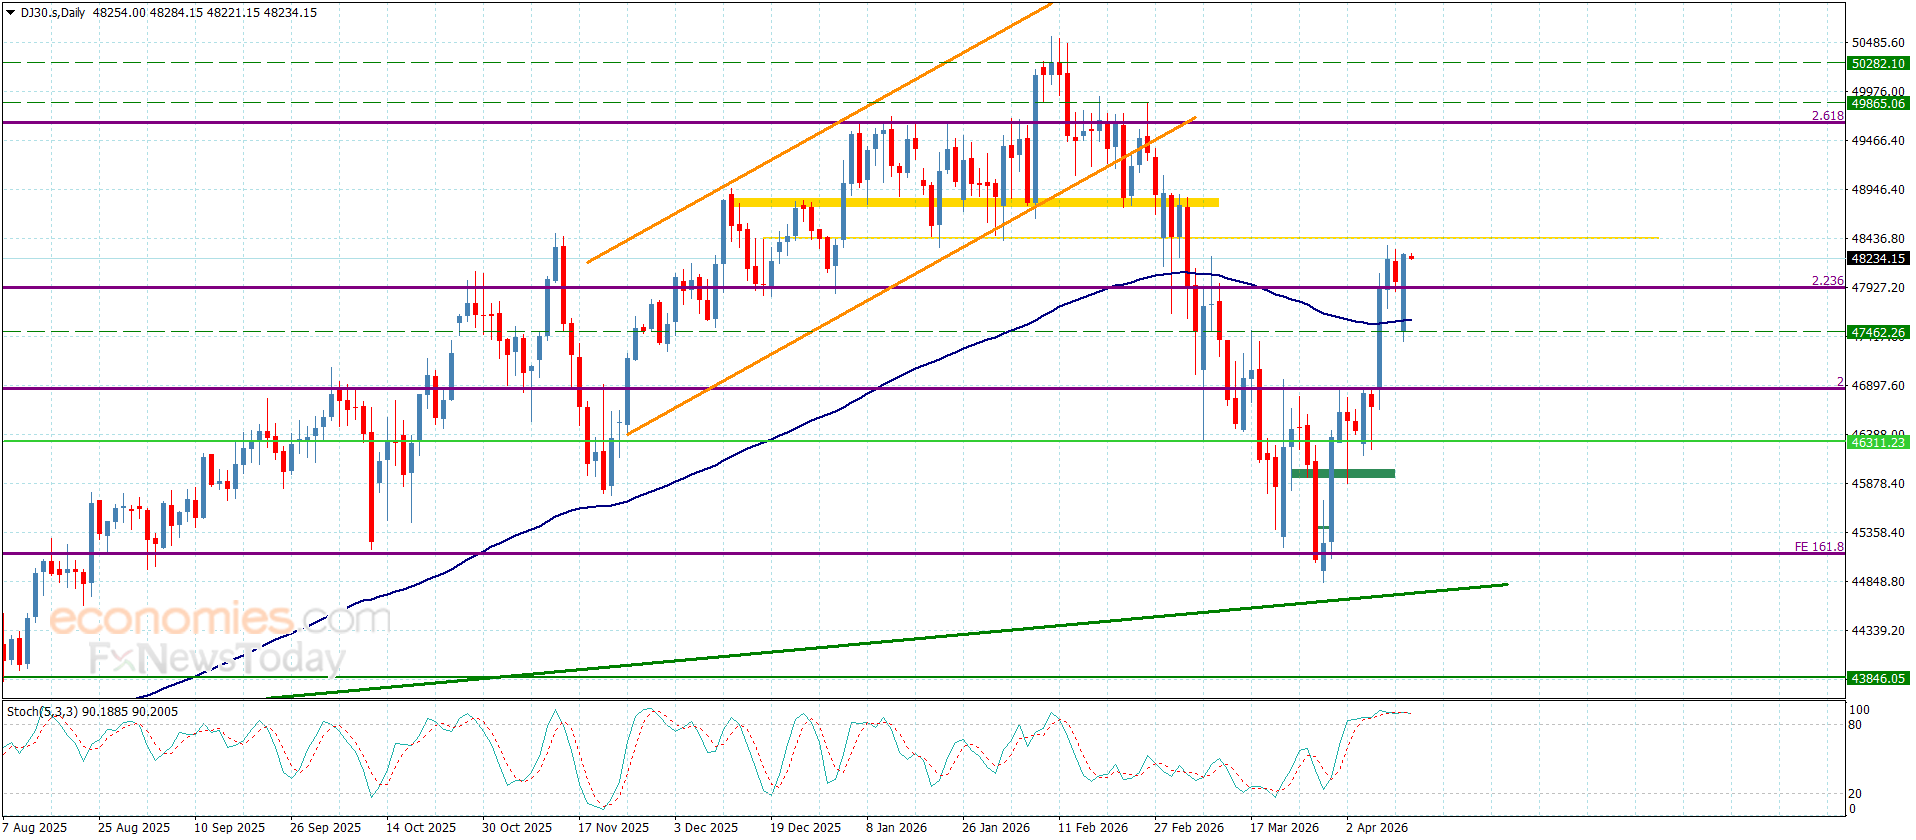Click the 30 Oct 2025 date label

[x=517, y=828]
